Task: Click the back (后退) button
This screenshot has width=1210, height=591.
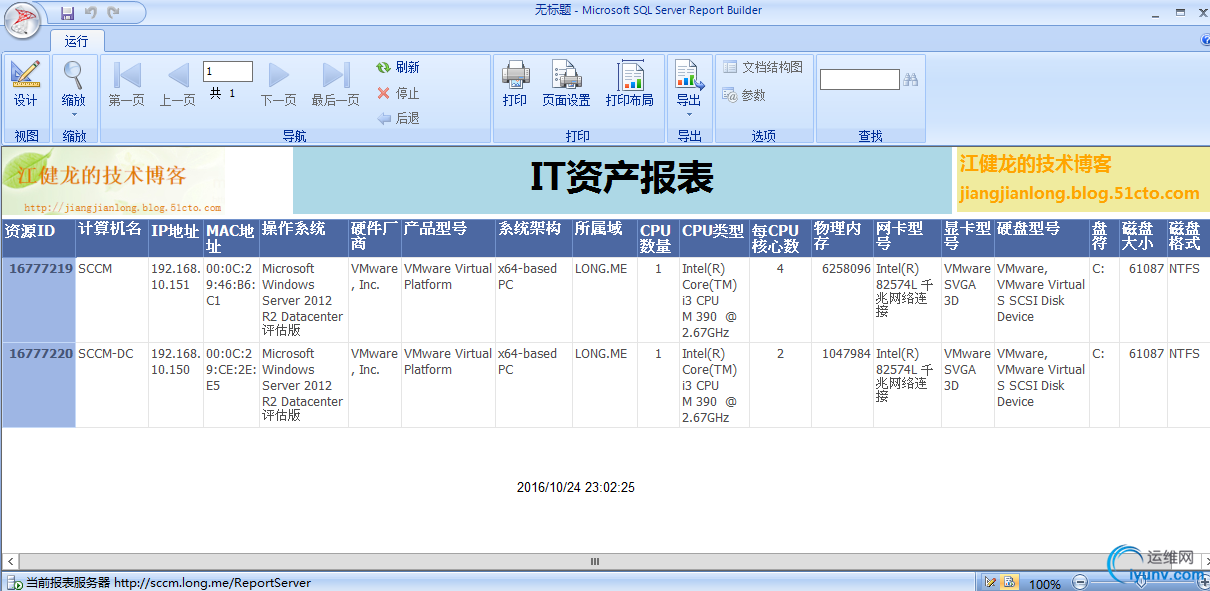Action: pyautogui.click(x=398, y=118)
